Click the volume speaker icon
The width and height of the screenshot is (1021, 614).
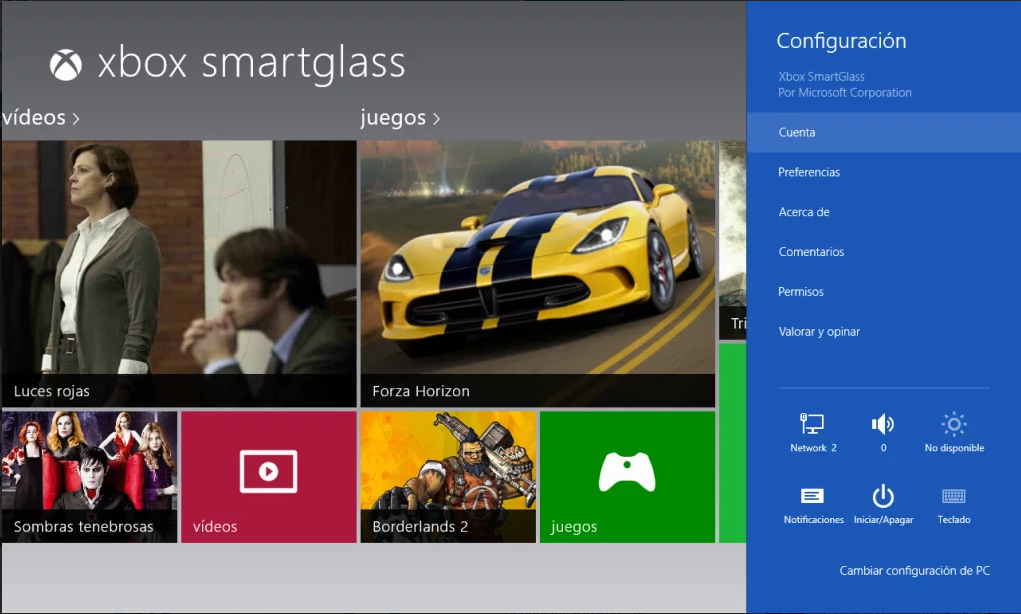point(883,424)
